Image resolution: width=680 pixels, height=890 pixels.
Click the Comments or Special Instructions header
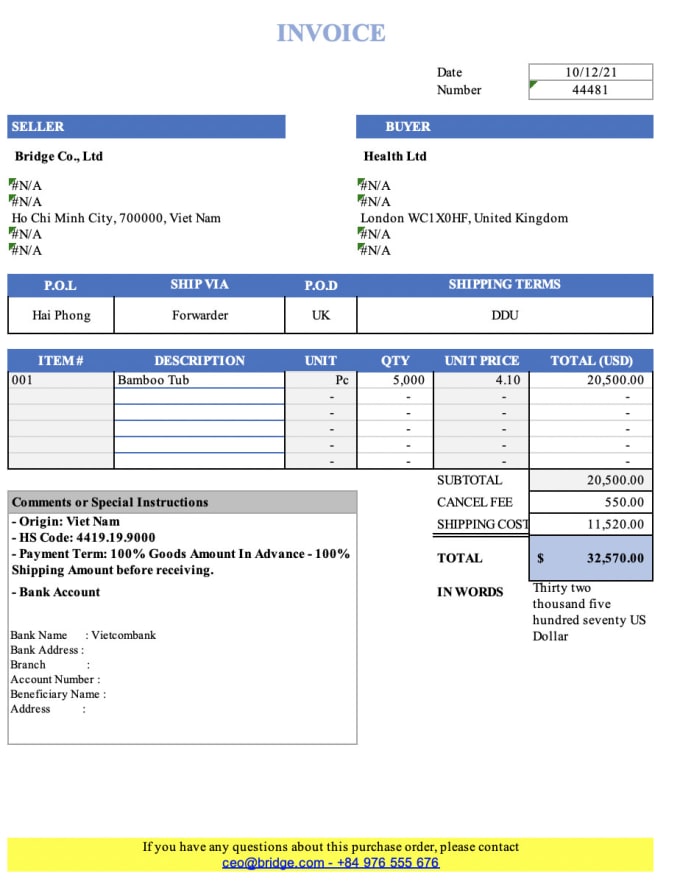tap(182, 502)
